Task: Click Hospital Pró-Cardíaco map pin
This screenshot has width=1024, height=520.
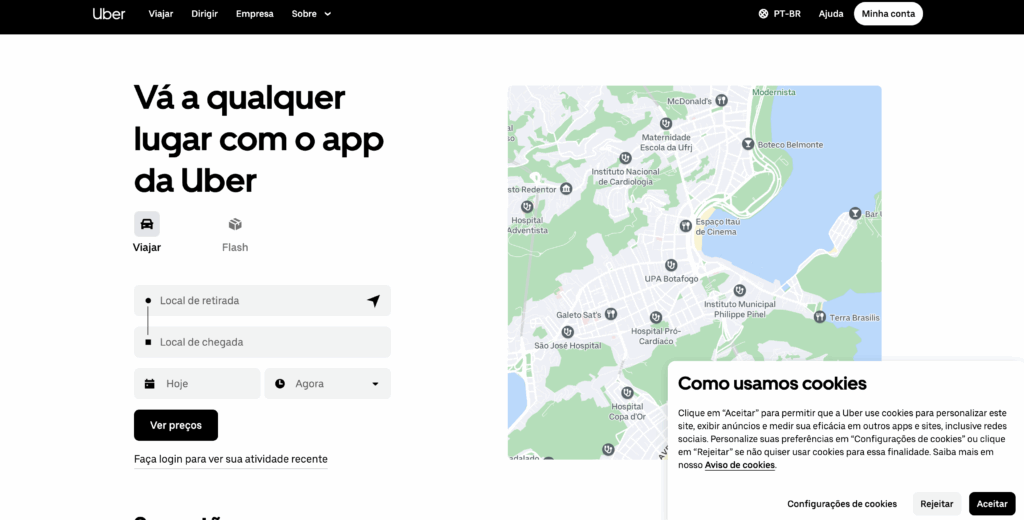Action: [656, 317]
